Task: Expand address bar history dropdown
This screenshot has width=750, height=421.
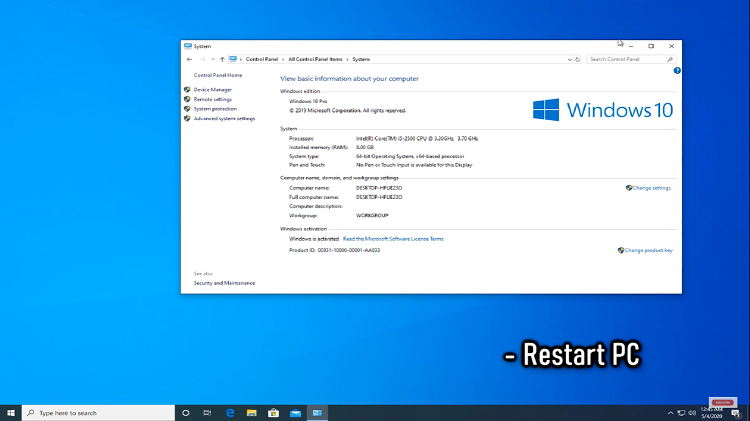Action: click(569, 59)
